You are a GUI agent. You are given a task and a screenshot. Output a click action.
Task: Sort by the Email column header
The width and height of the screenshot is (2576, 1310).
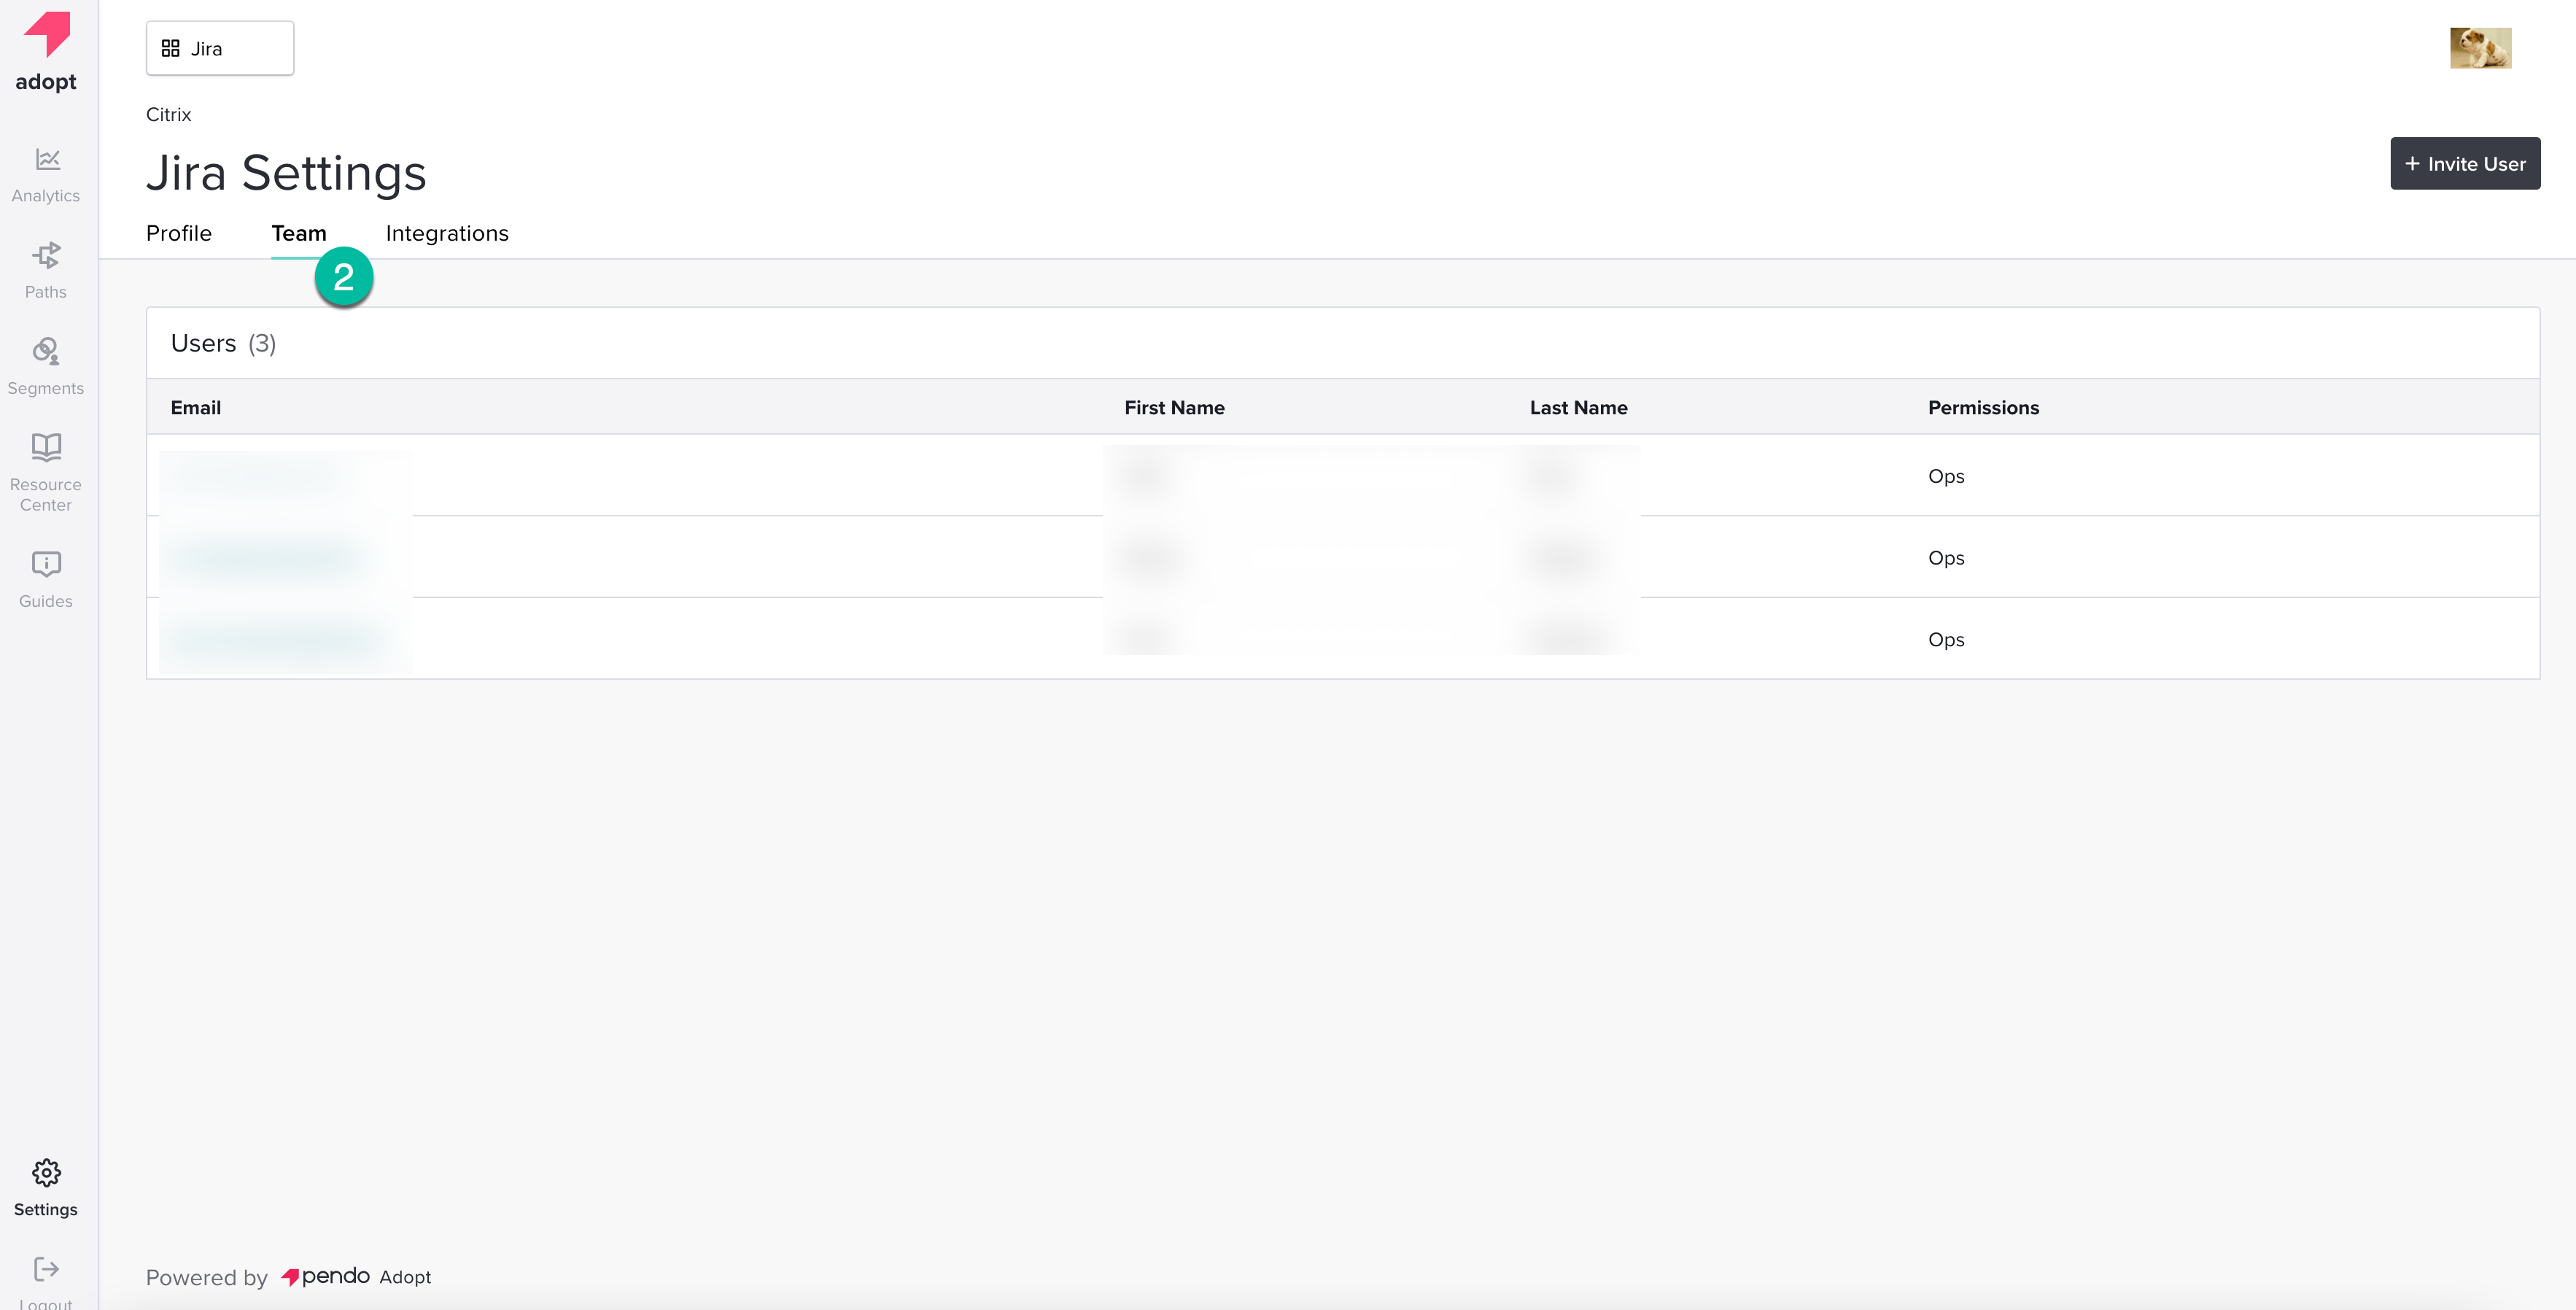pyautogui.click(x=196, y=407)
